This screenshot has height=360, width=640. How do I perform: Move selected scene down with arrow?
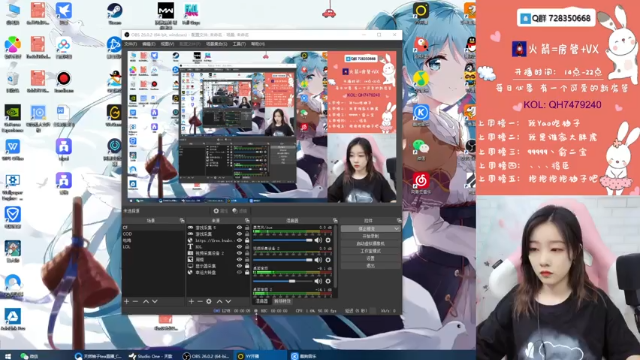155,301
